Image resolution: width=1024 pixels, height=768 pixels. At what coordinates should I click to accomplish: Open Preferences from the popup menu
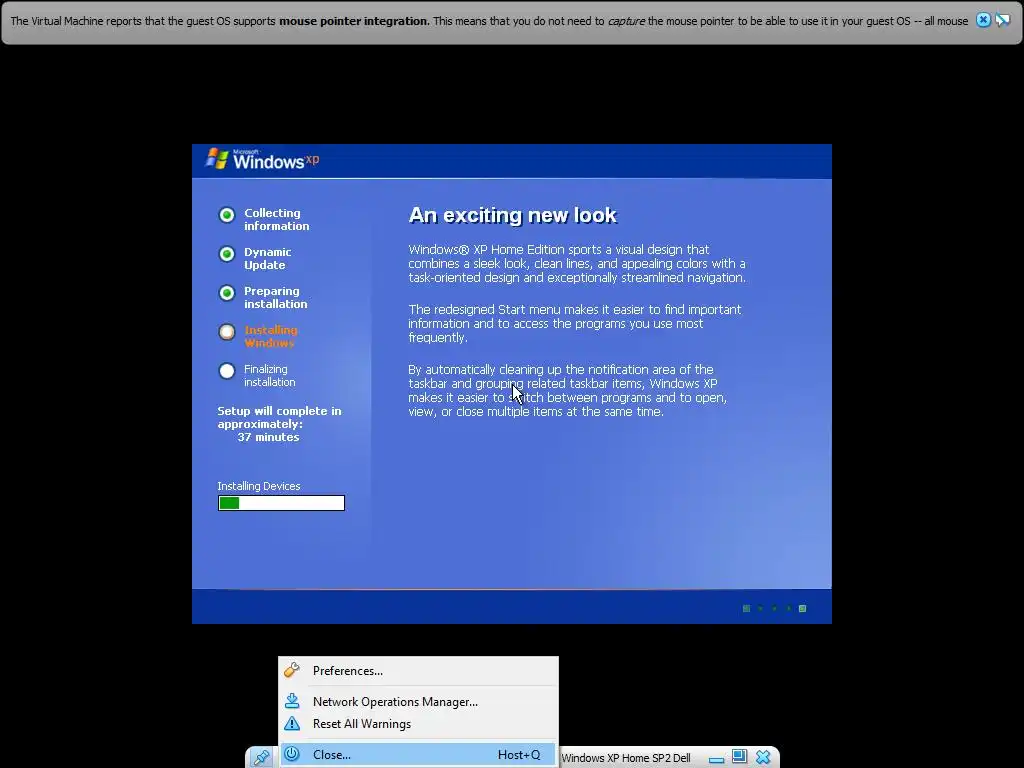pyautogui.click(x=418, y=671)
